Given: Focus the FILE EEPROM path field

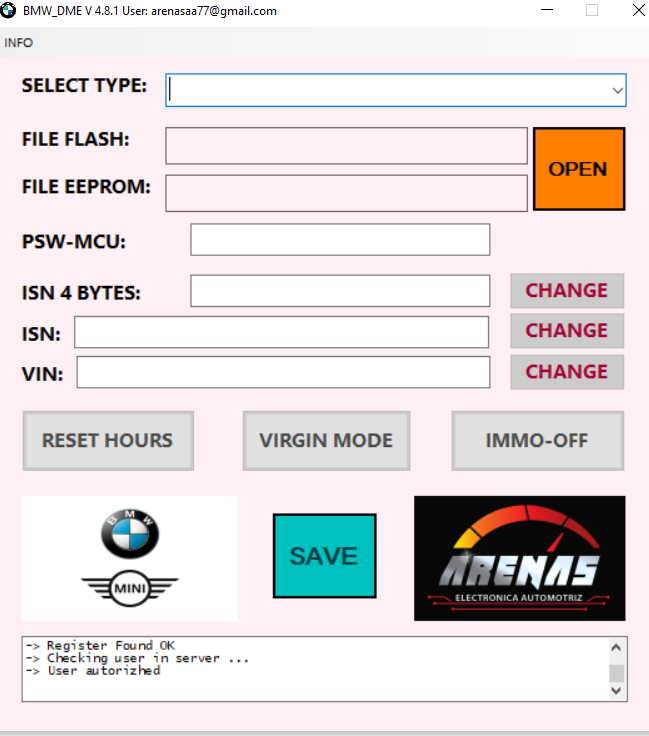Looking at the screenshot, I should (x=346, y=193).
